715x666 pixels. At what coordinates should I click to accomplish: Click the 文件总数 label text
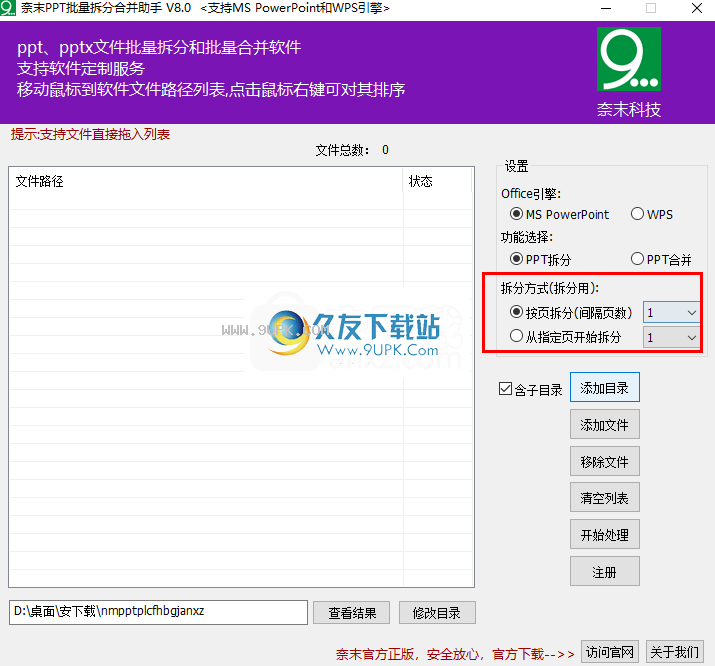(x=342, y=150)
